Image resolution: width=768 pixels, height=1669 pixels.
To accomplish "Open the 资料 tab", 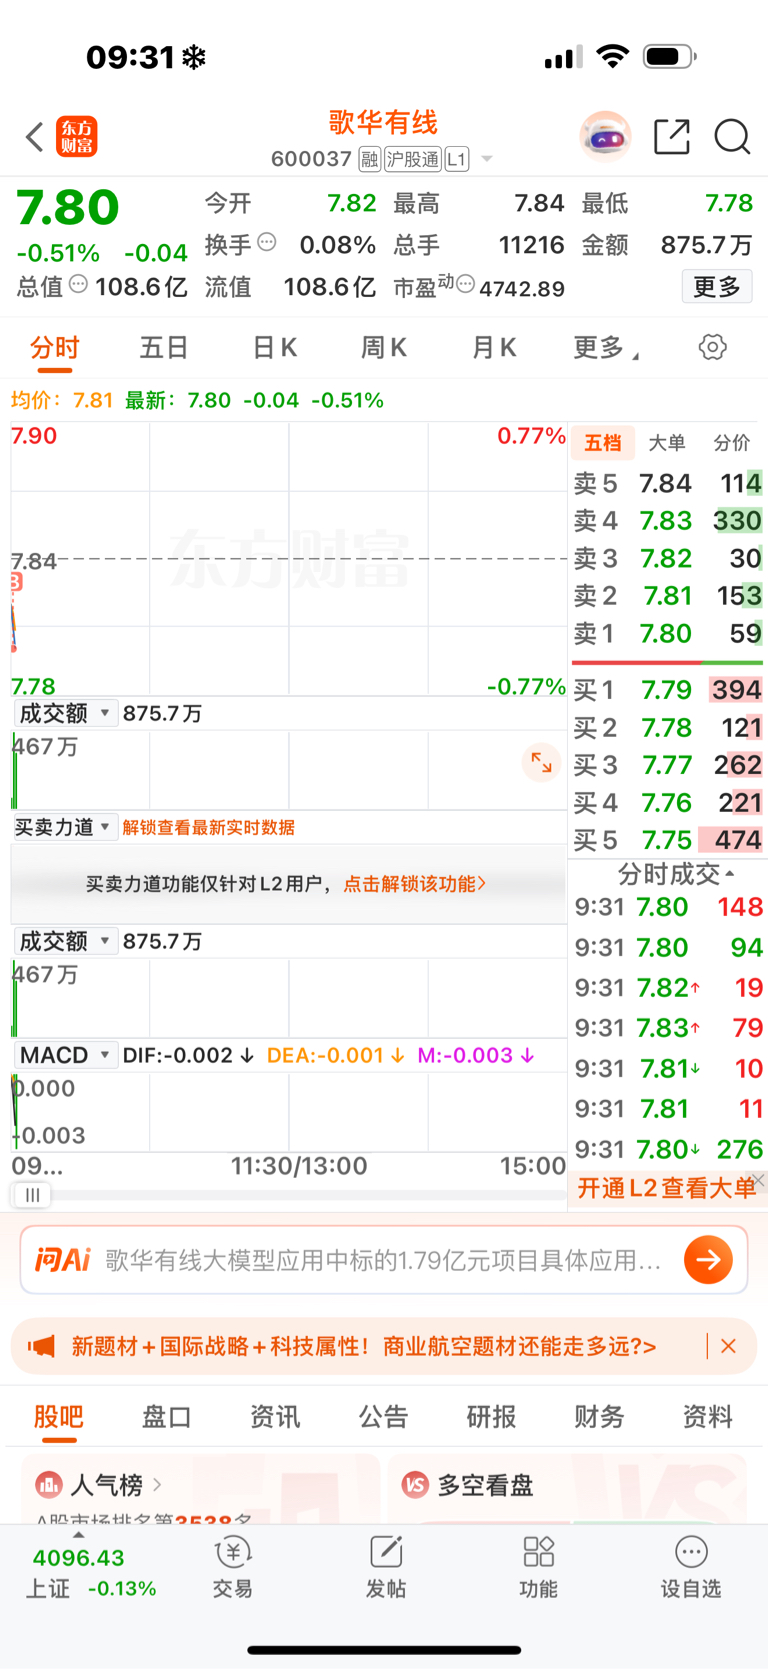I will (708, 1417).
